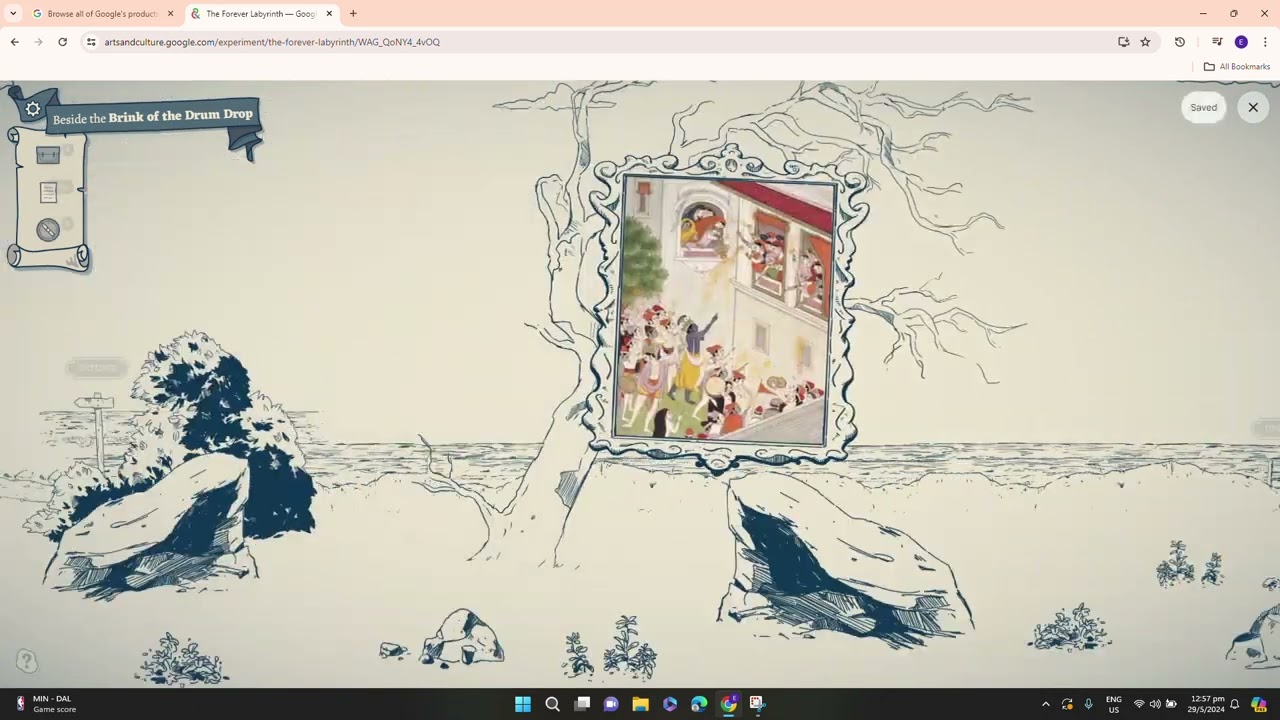Close The Forever Labyrinth tab
The width and height of the screenshot is (1280, 720).
[x=329, y=14]
